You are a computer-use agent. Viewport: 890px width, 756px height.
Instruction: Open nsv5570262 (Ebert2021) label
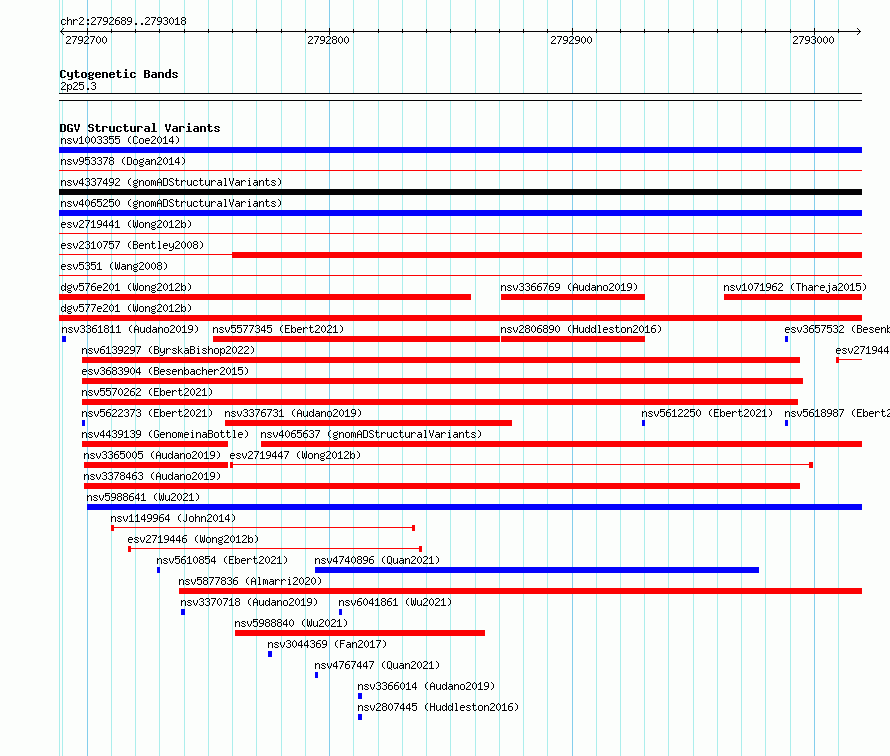coord(147,392)
